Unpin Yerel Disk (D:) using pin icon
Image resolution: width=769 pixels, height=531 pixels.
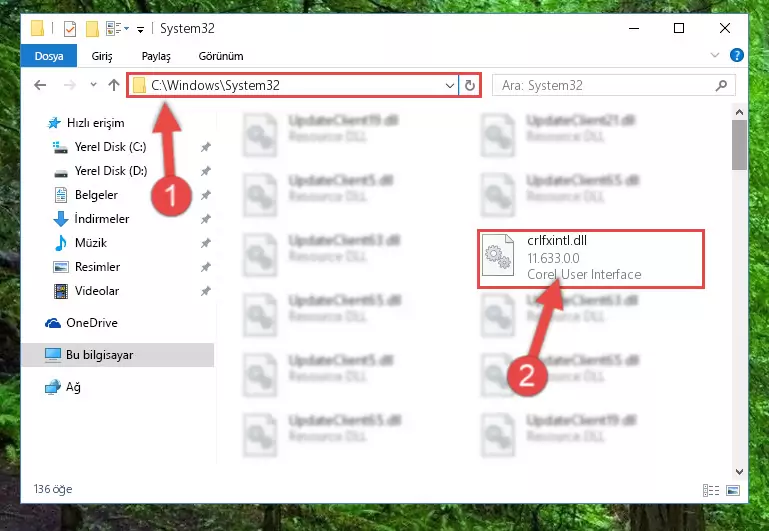205,171
